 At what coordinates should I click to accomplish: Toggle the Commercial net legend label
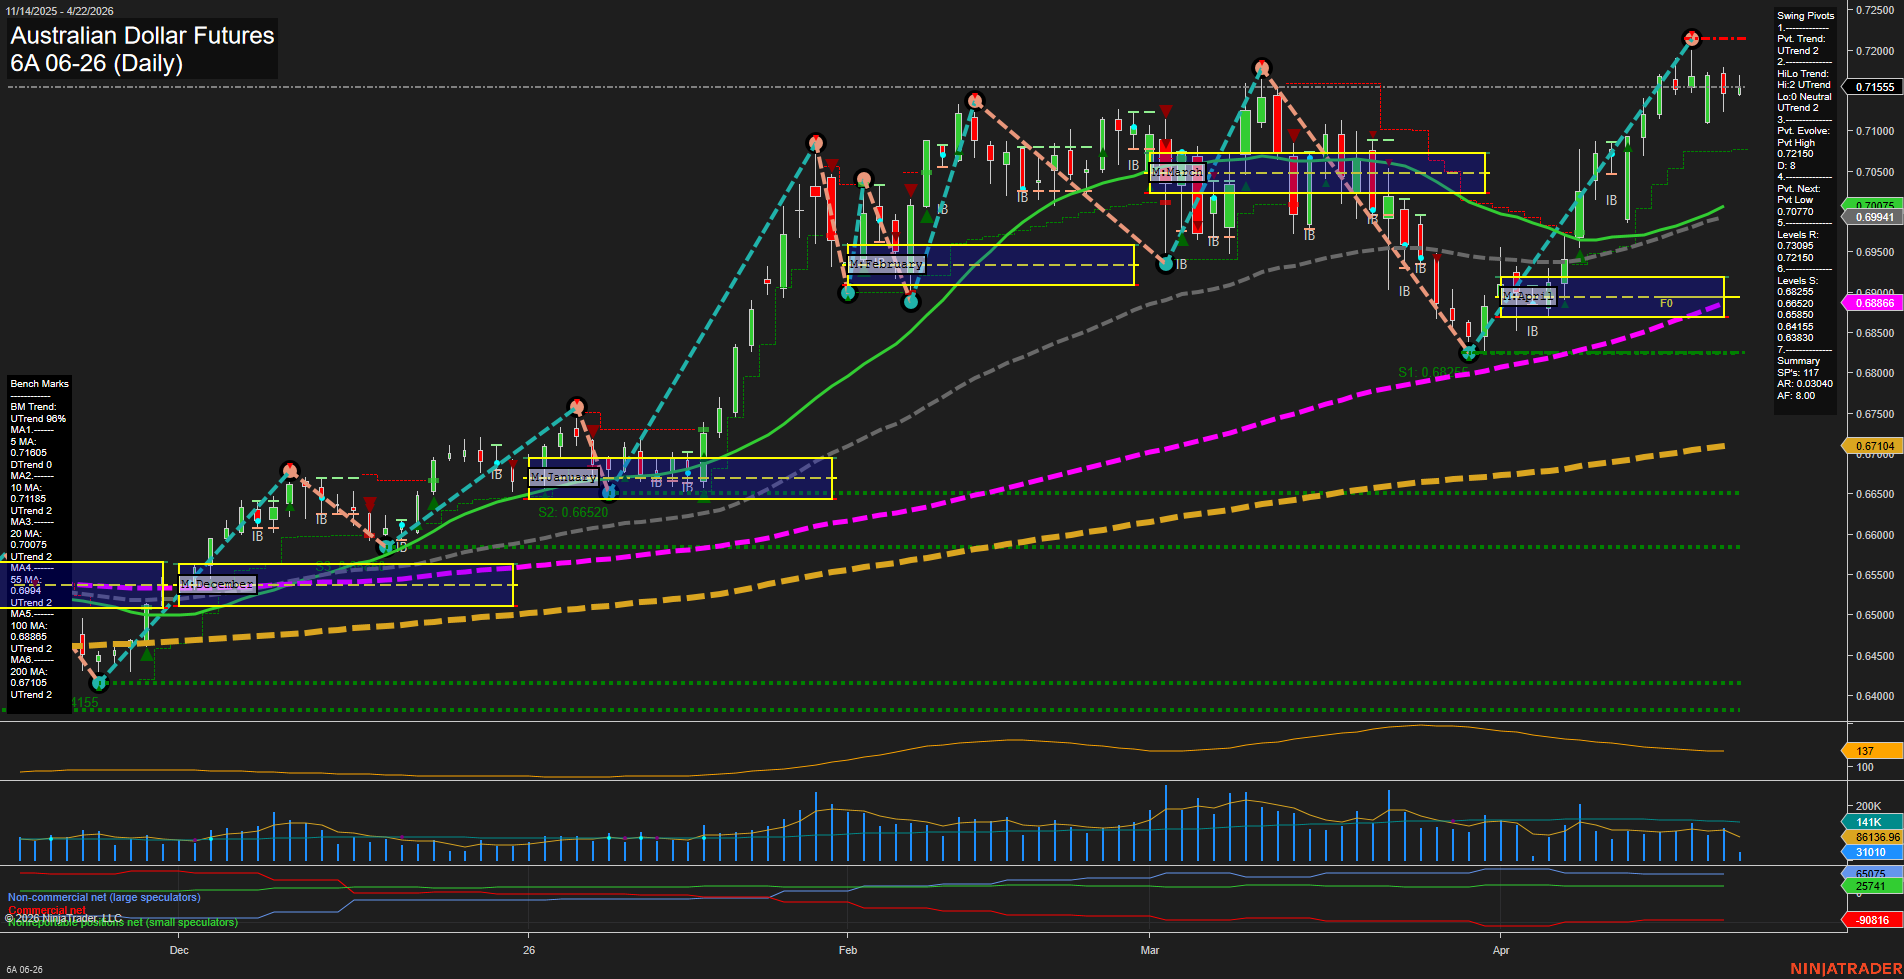(x=47, y=910)
